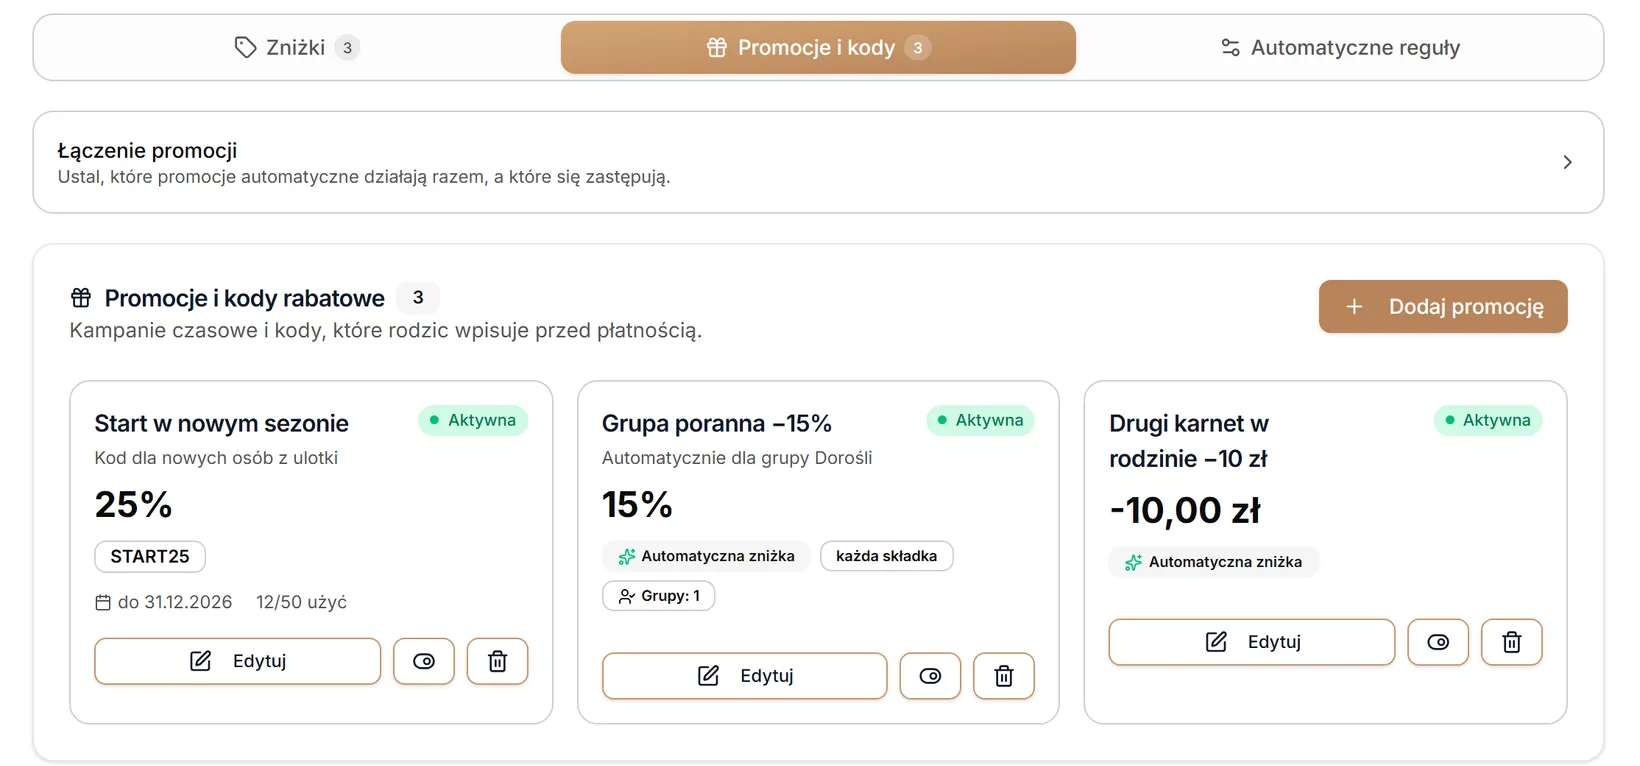
Task: Toggle visibility of Start w nowym sezonie promotion
Action: coord(424,661)
